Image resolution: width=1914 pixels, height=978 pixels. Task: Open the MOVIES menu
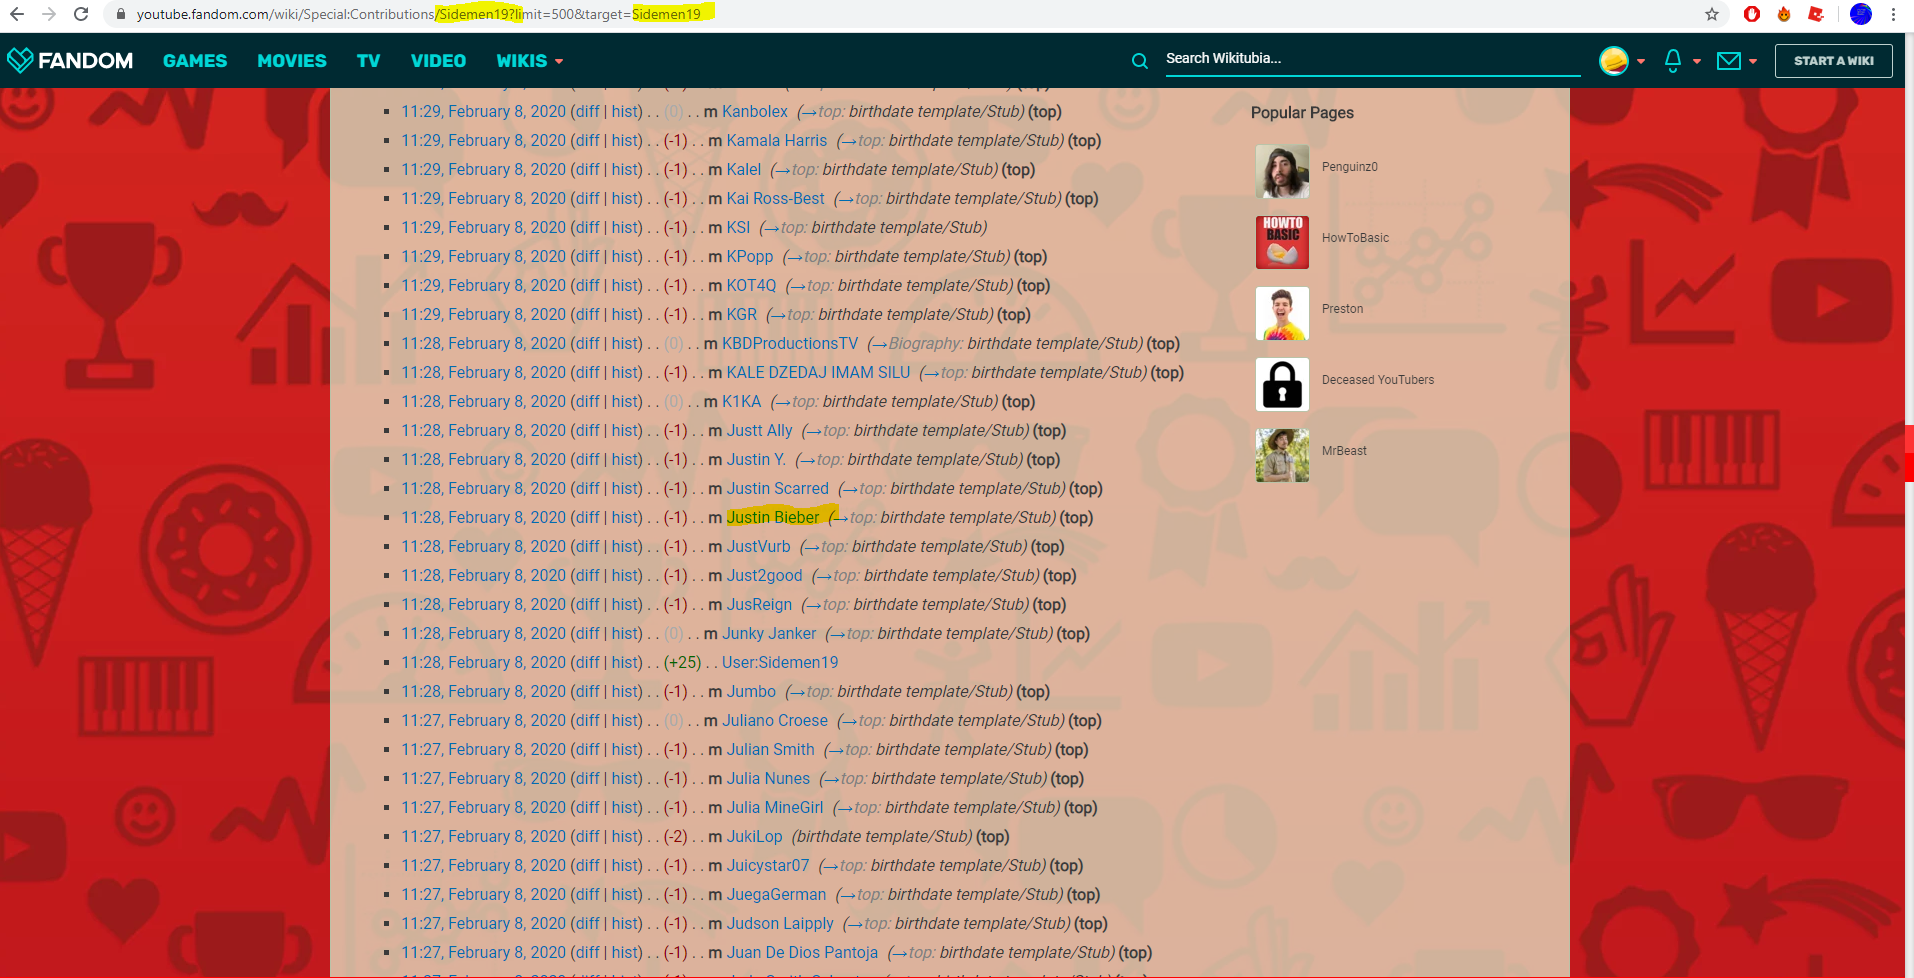click(x=292, y=61)
